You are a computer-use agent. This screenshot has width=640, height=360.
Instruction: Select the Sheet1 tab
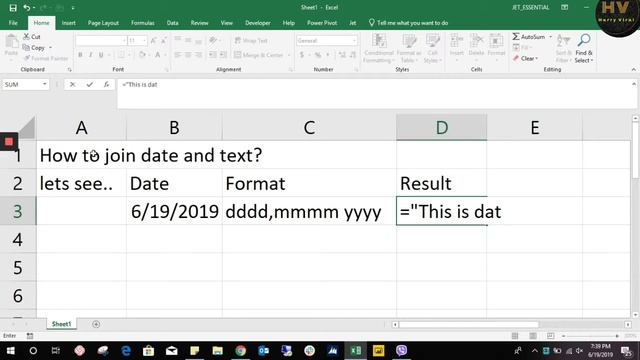tap(61, 324)
